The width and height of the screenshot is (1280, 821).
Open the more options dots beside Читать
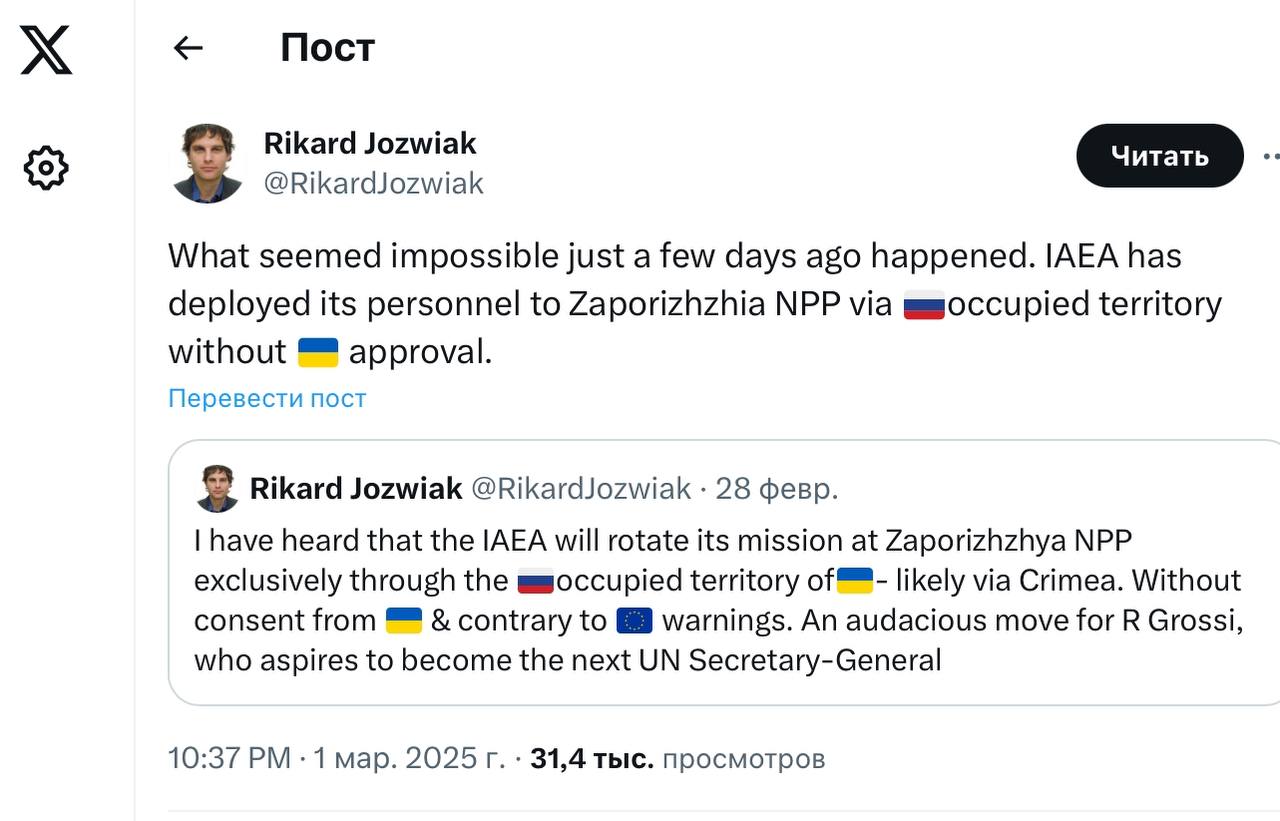[1271, 156]
